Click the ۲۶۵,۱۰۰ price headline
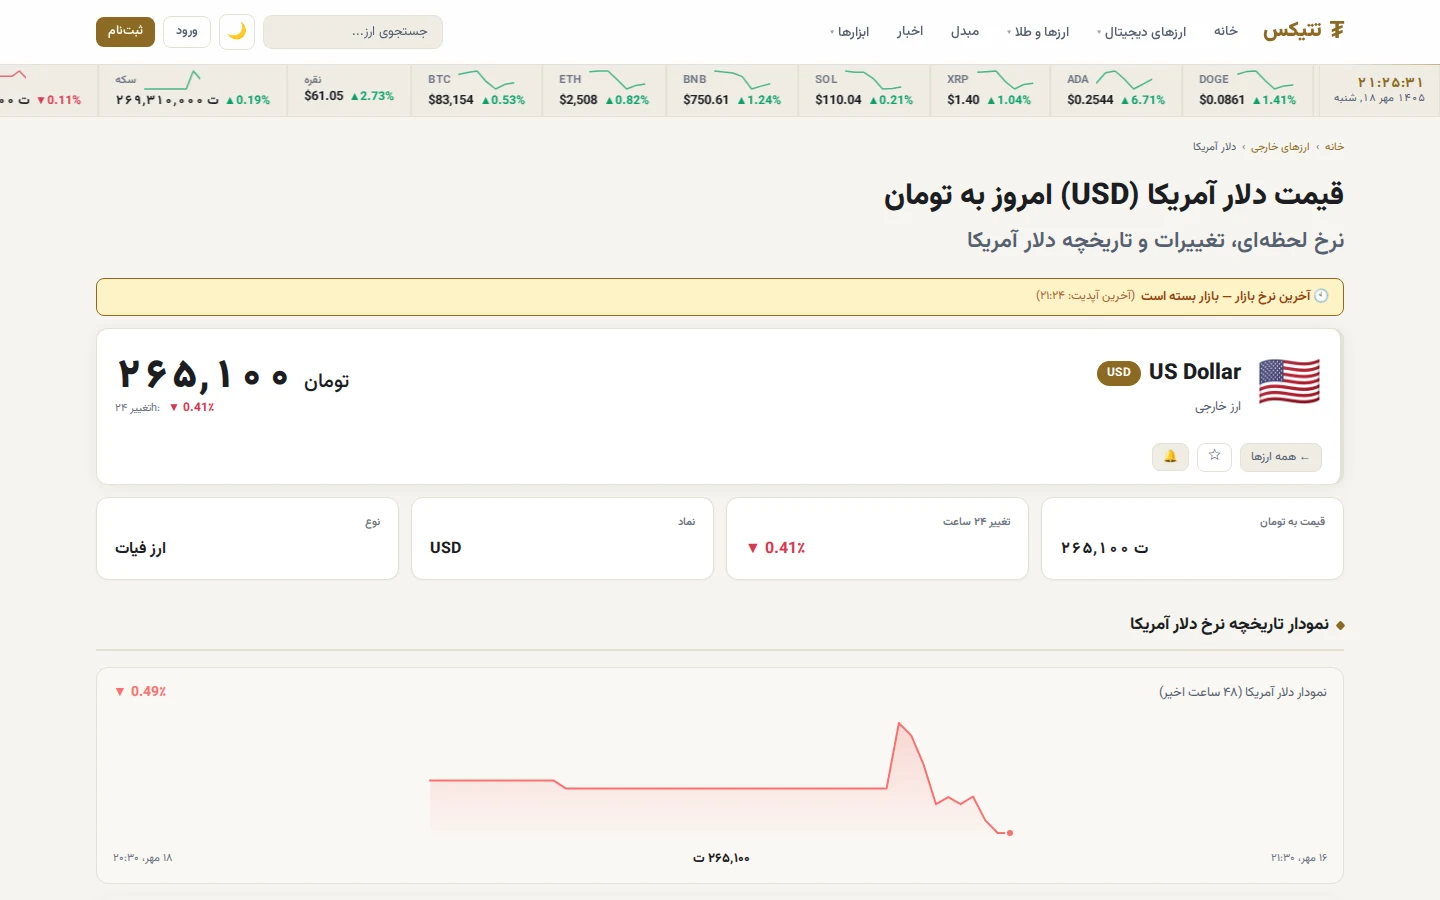 [x=204, y=375]
